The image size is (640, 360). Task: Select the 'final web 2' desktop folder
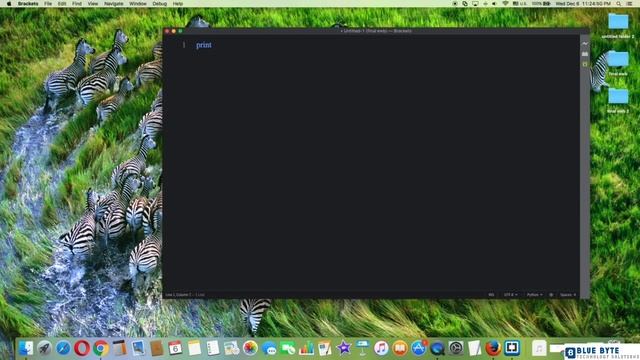pos(618,100)
